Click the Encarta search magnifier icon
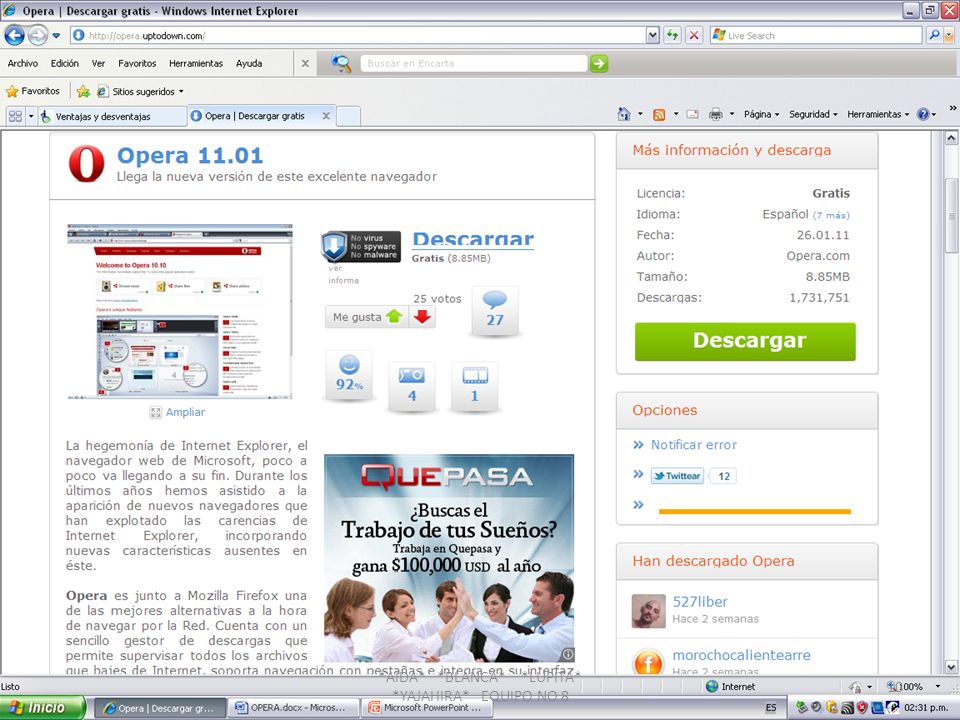The image size is (960, 720). [341, 63]
